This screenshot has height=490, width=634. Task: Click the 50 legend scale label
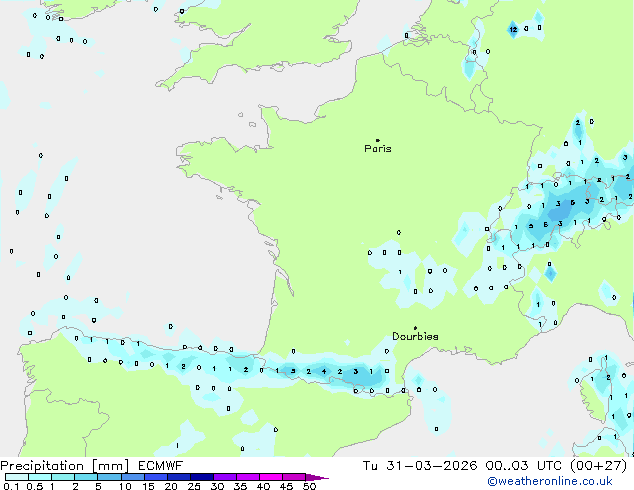pos(309,486)
